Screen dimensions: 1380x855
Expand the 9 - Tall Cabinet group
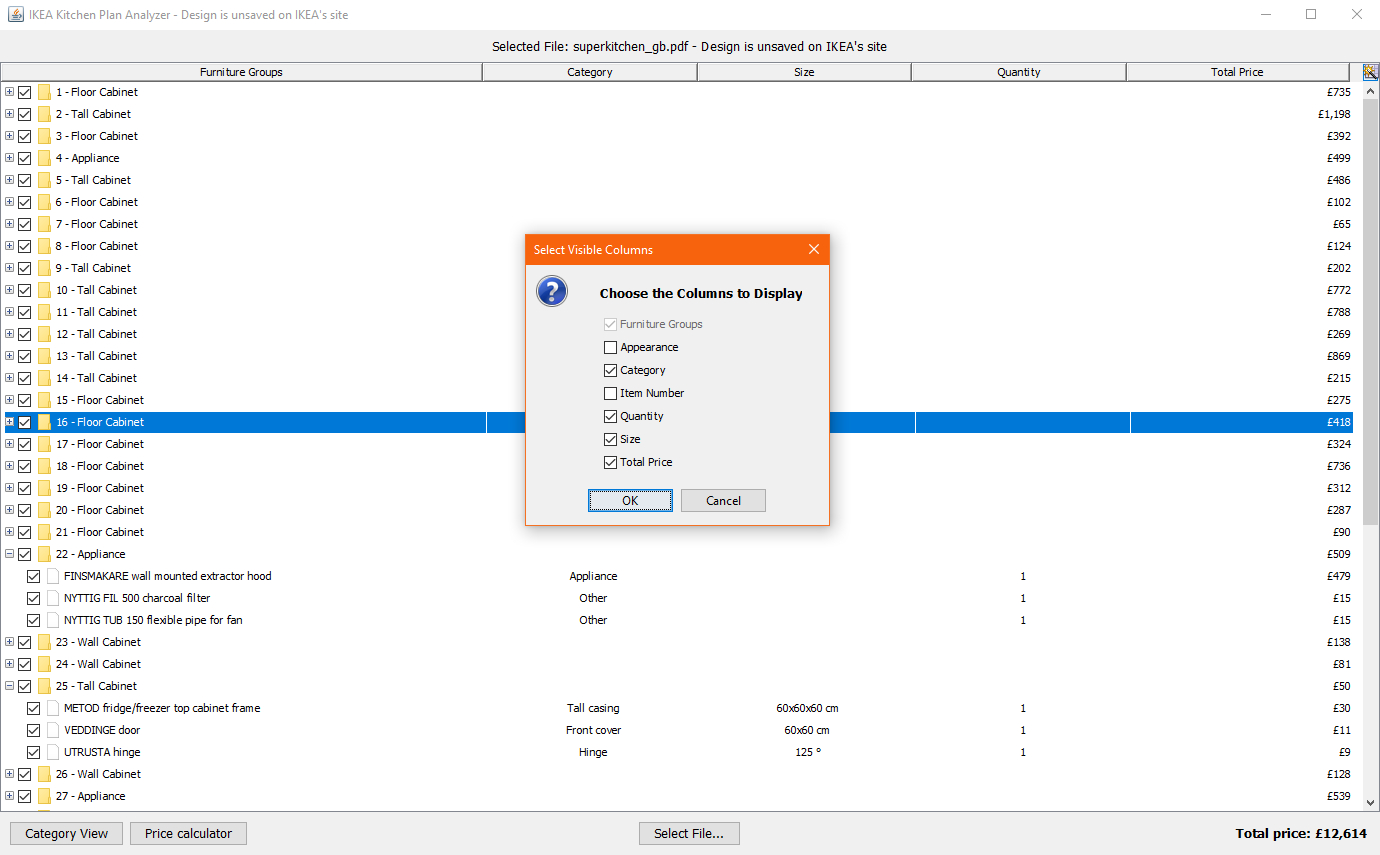point(9,268)
